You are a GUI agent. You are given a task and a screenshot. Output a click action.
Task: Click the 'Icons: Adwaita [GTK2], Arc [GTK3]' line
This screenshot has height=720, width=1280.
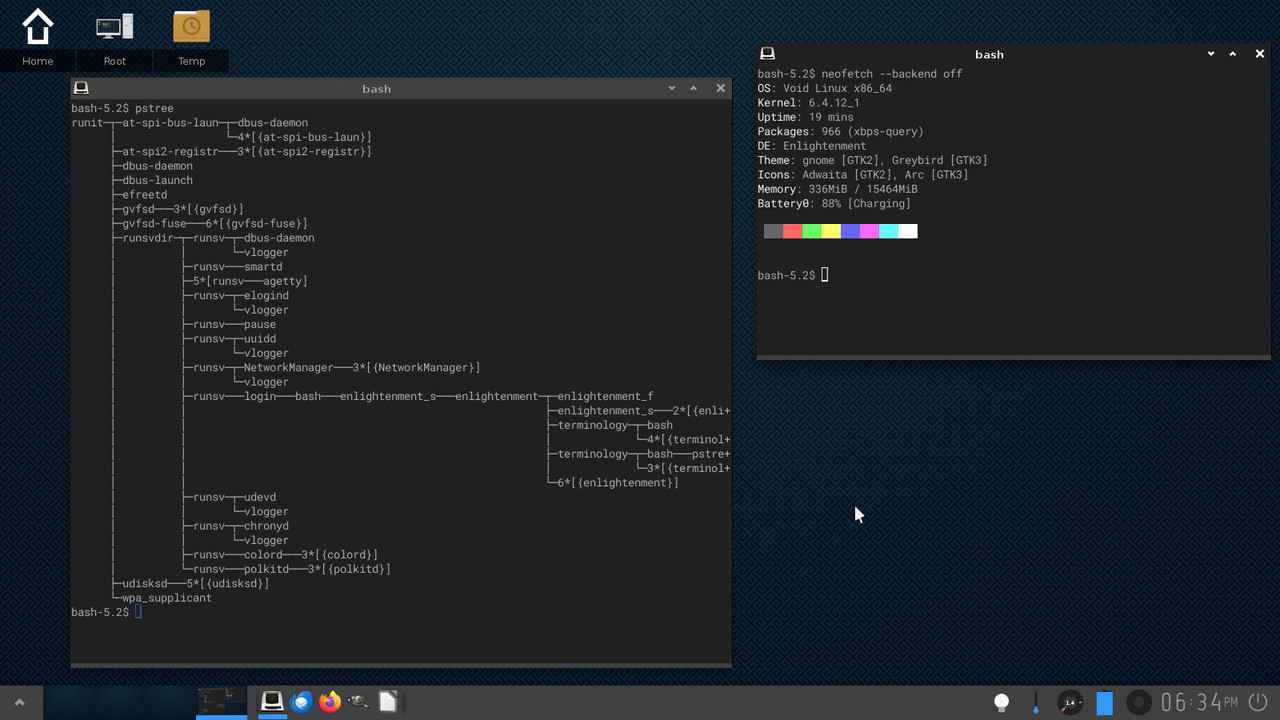863,174
